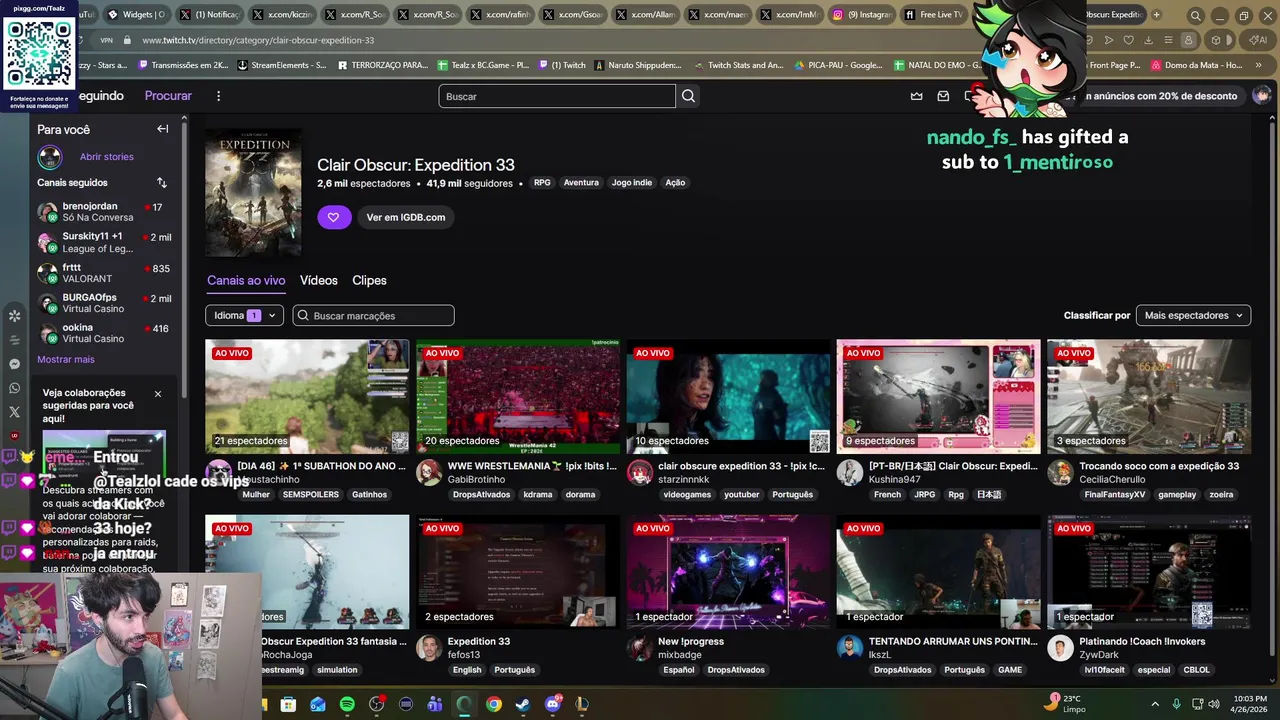Show hidden system tray icons
Viewport: 1280px width, 720px height.
coord(1154,704)
